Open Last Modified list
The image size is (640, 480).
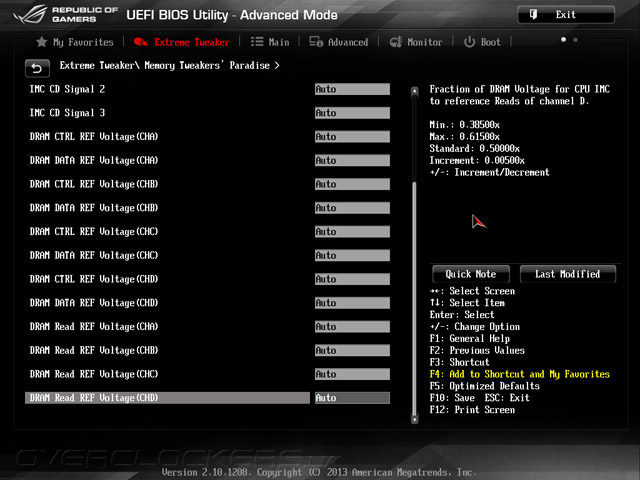coord(567,274)
